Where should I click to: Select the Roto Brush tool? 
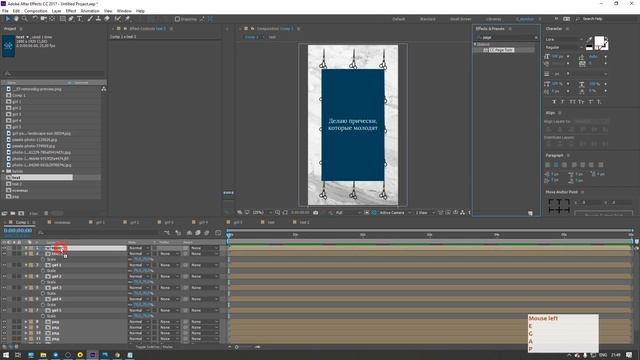[118, 19]
